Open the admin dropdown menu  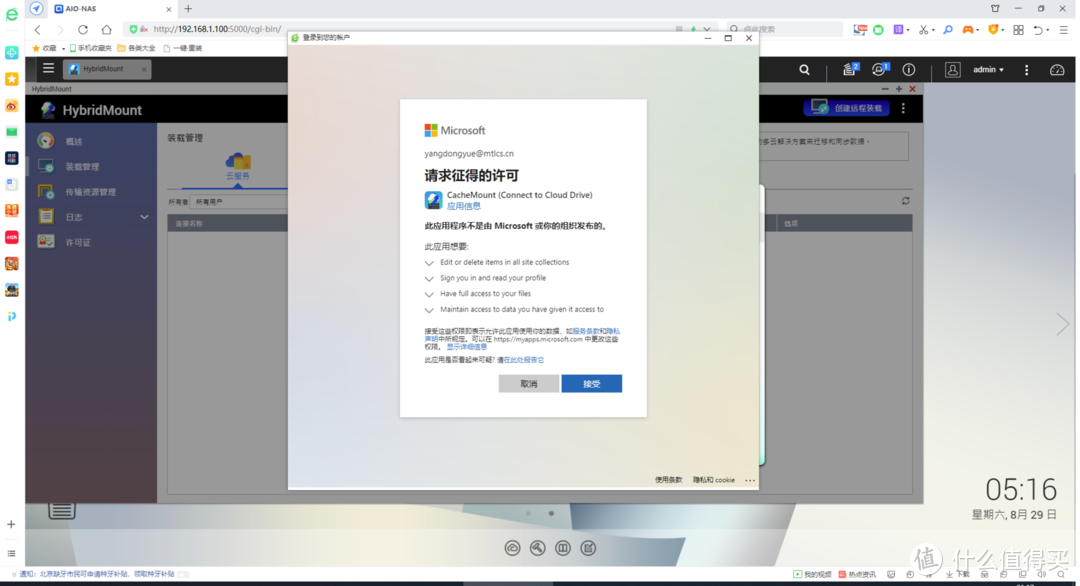click(x=988, y=70)
